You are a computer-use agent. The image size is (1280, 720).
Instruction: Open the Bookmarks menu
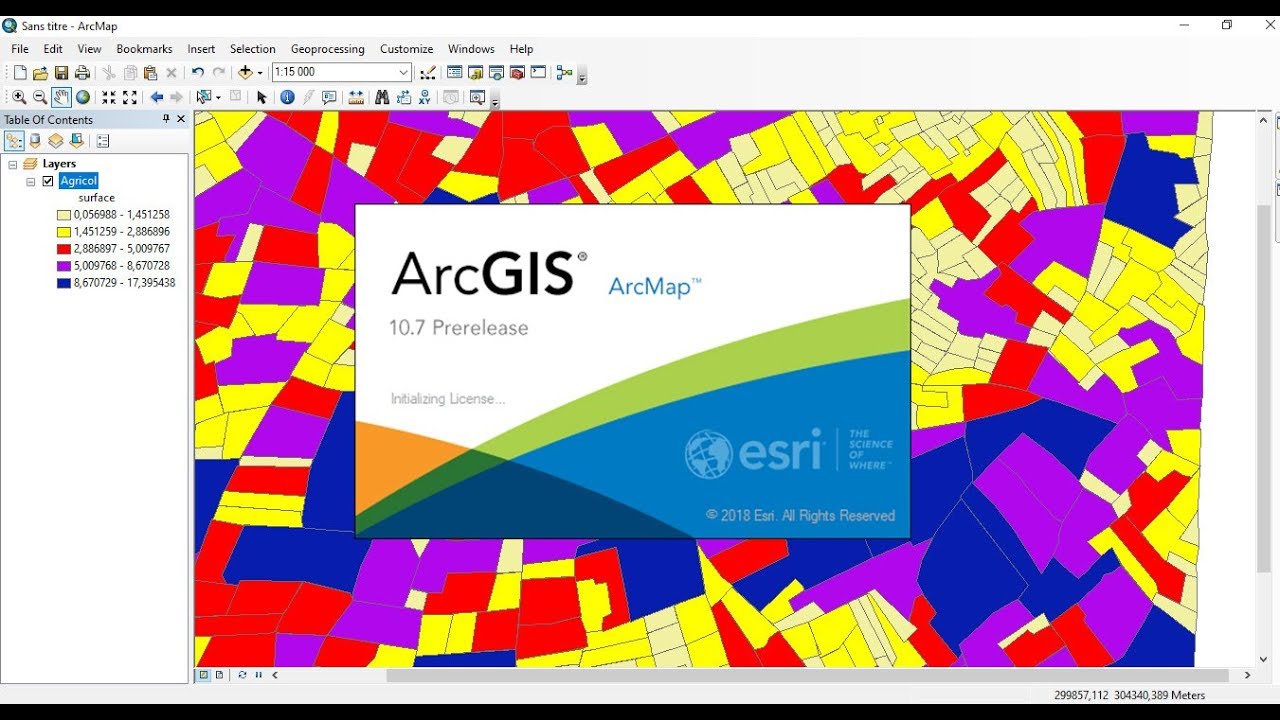(x=144, y=48)
